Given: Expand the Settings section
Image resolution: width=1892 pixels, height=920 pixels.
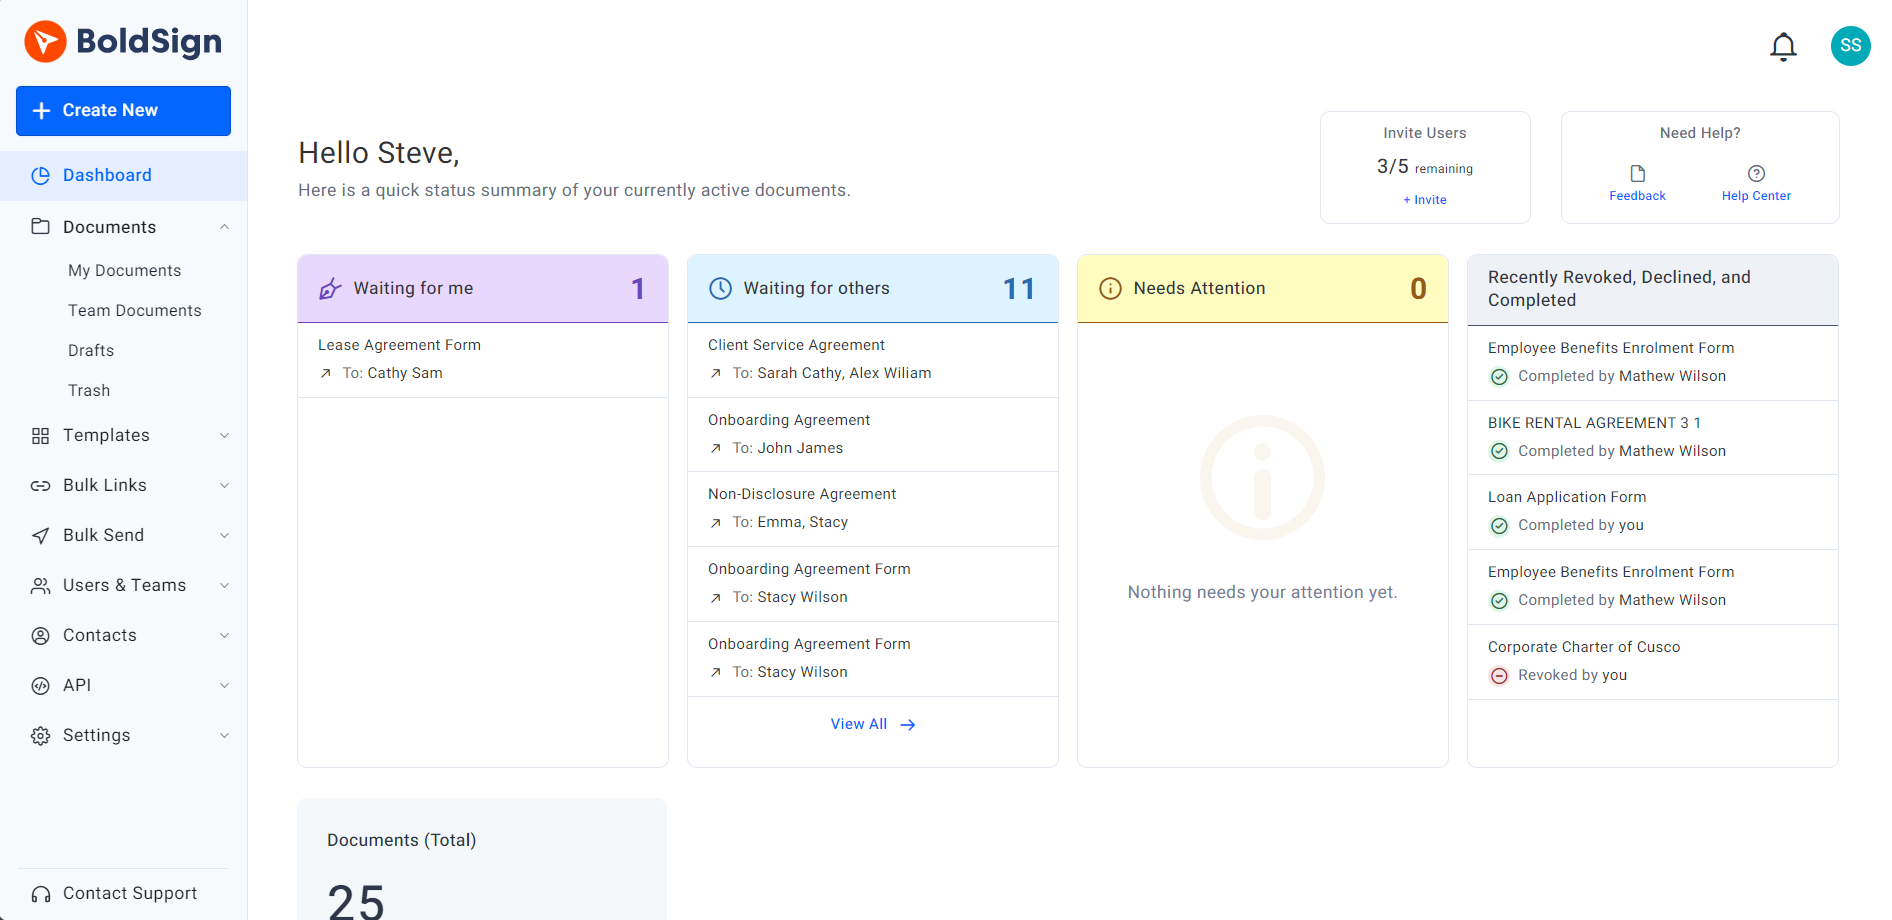Looking at the screenshot, I should point(224,735).
